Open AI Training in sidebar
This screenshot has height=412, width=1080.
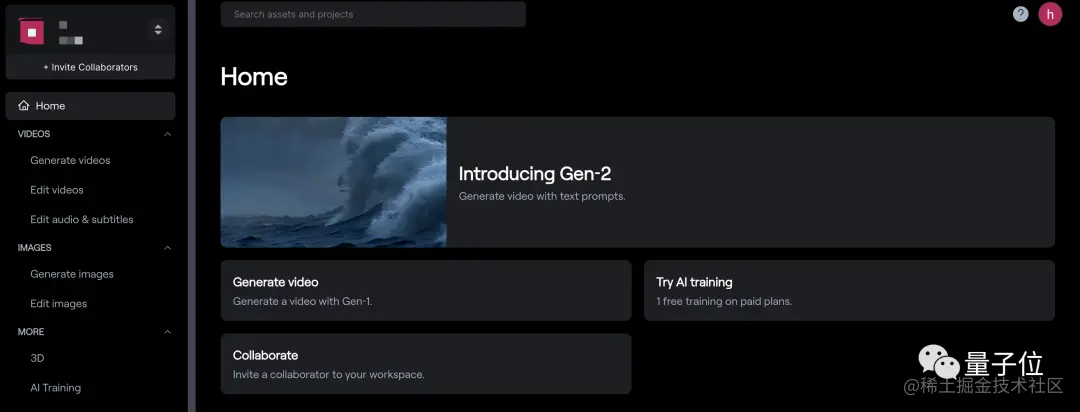point(55,387)
